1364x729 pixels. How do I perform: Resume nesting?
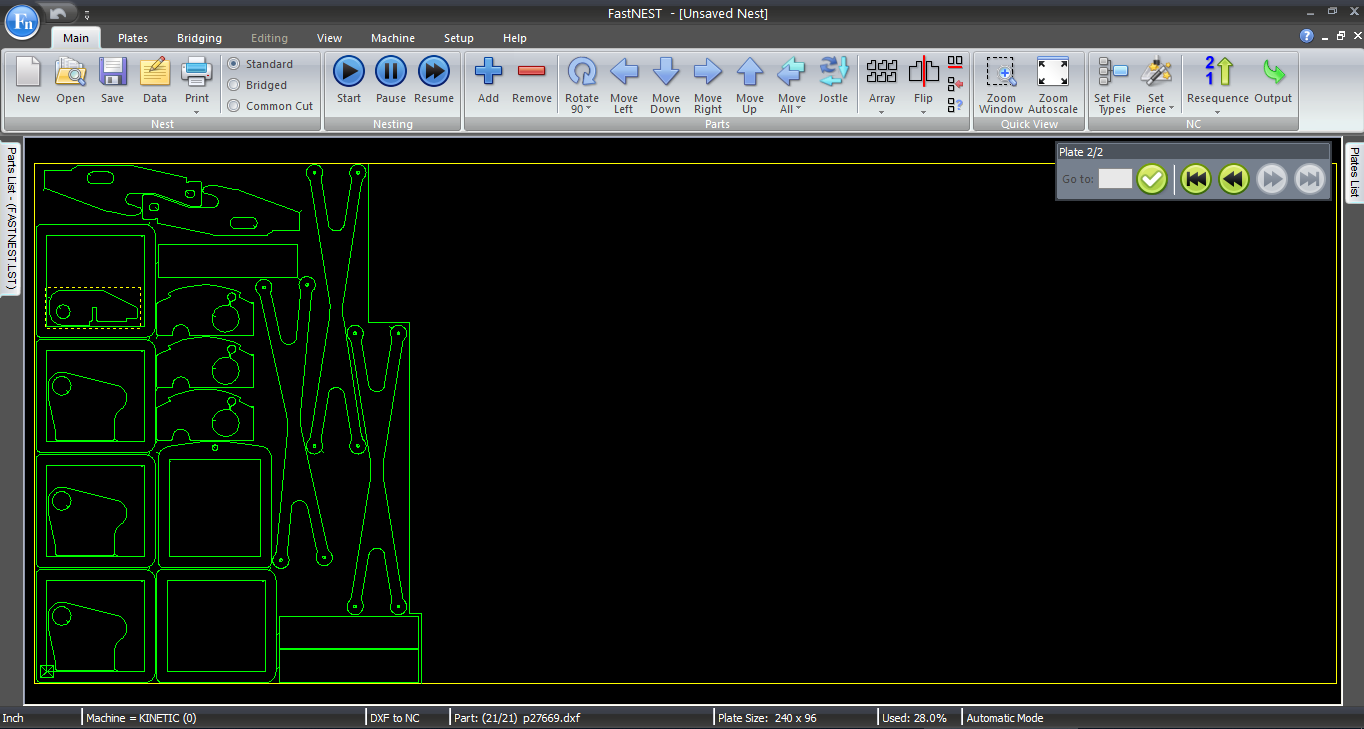click(433, 80)
